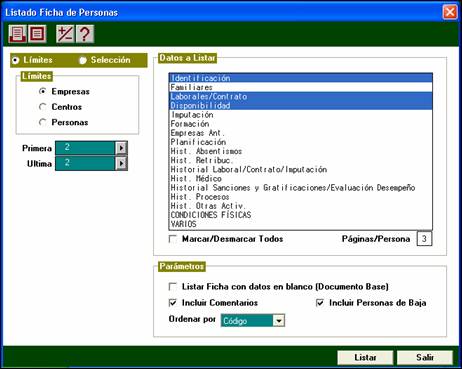Click the Primera value field
The width and height of the screenshot is (462, 369).
click(85, 148)
